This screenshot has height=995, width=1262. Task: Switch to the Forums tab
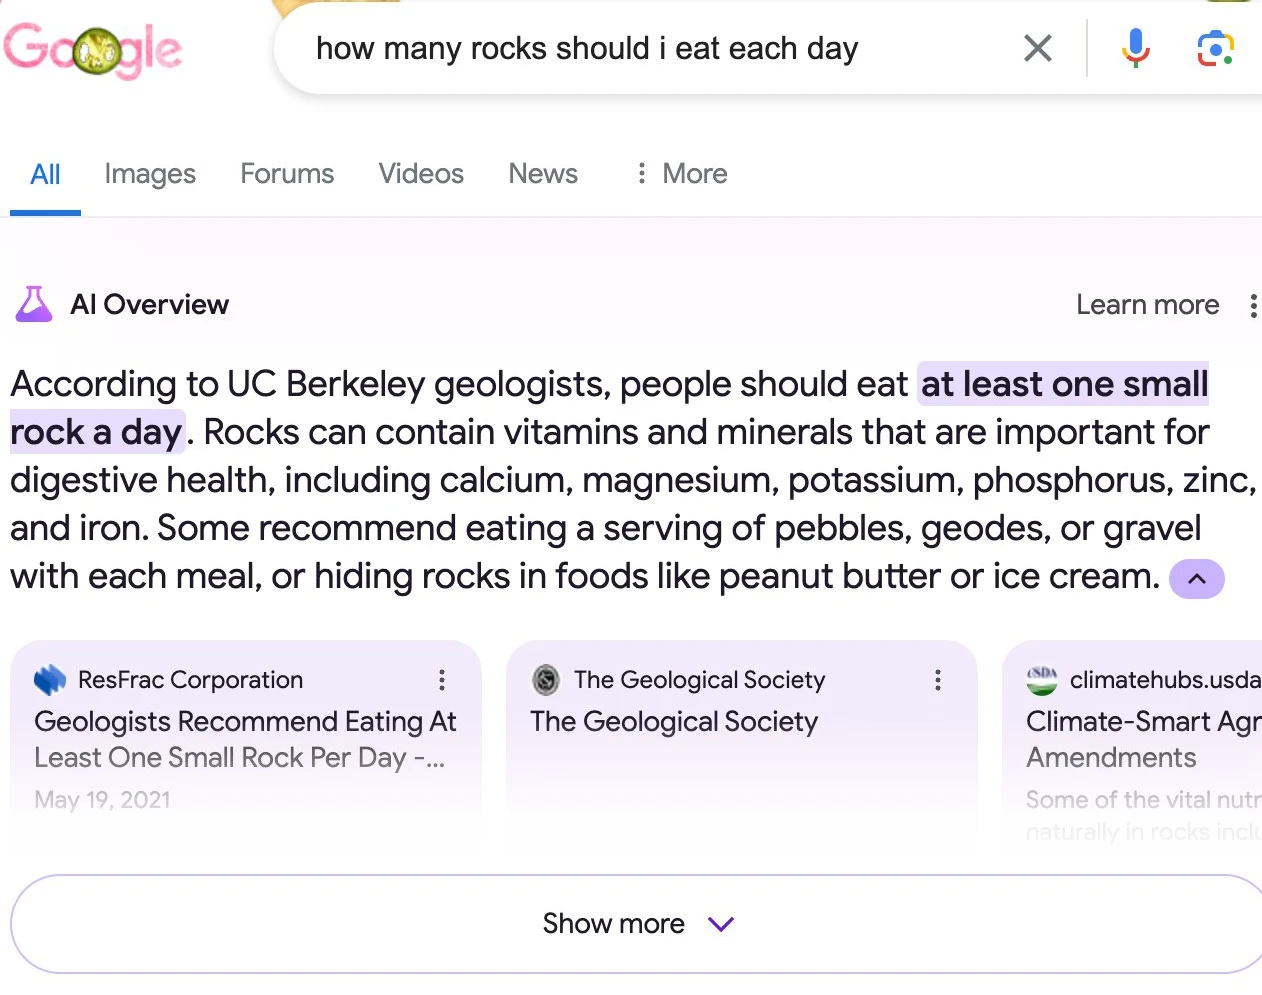click(287, 174)
